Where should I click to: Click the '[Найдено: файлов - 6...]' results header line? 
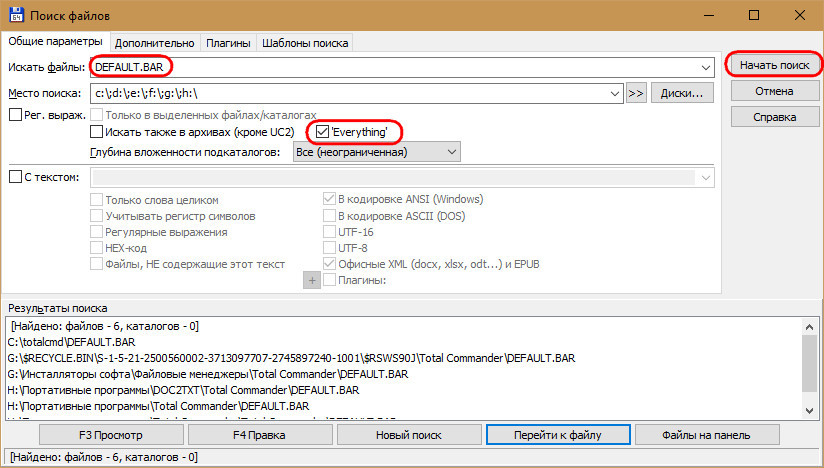tap(105, 326)
